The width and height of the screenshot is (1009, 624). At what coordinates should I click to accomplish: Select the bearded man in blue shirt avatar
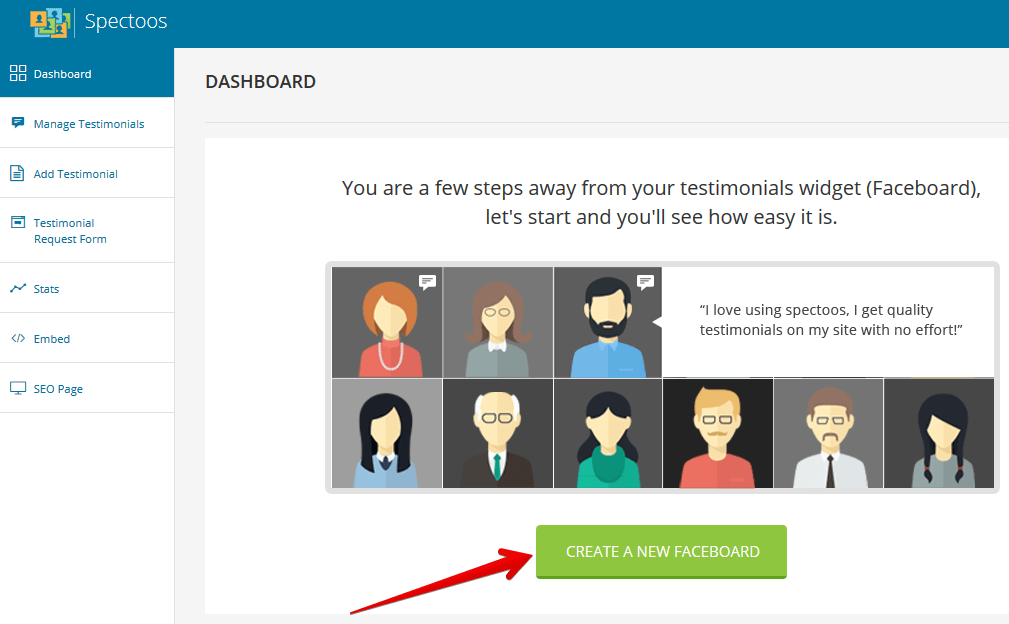pos(607,322)
